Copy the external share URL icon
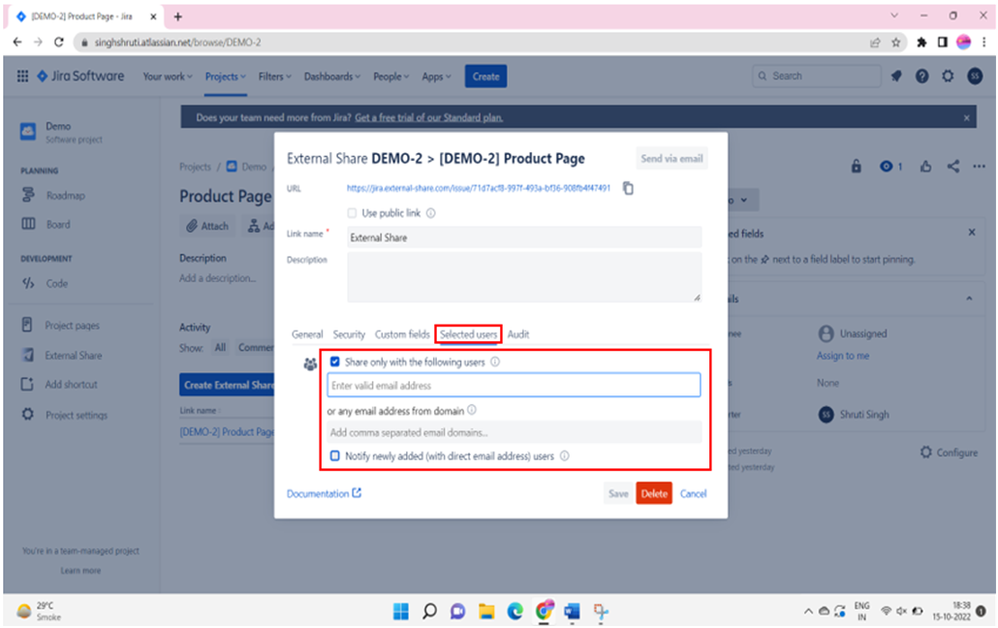998x628 pixels. (628, 188)
